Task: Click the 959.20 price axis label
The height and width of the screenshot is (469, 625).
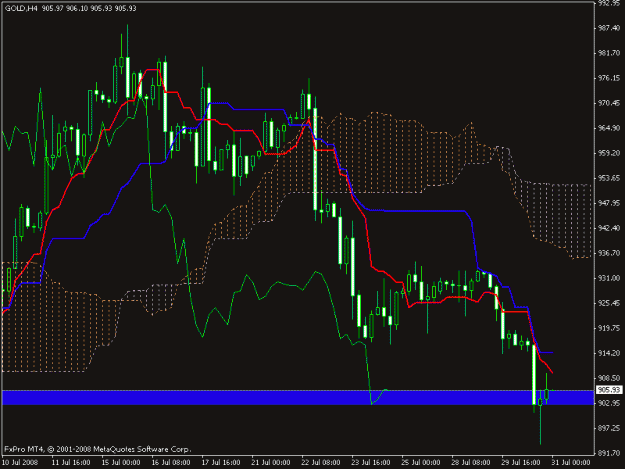Action: [609, 153]
